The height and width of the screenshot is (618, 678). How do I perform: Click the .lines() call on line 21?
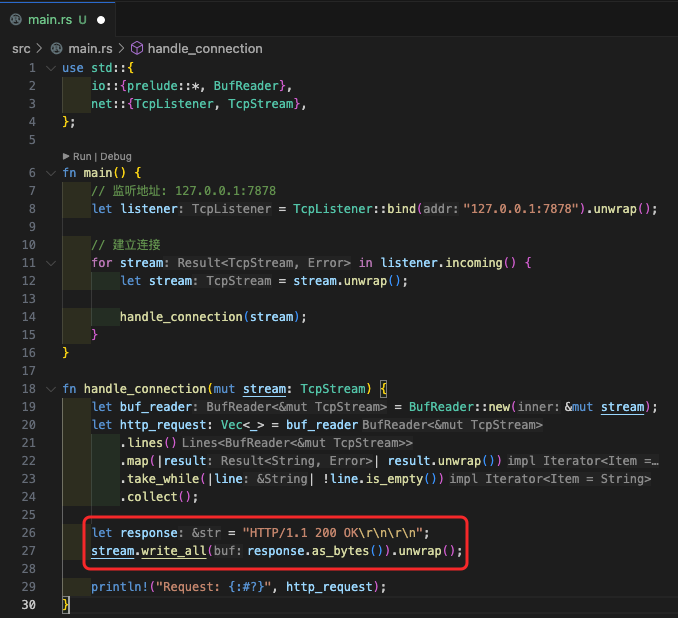tap(148, 443)
